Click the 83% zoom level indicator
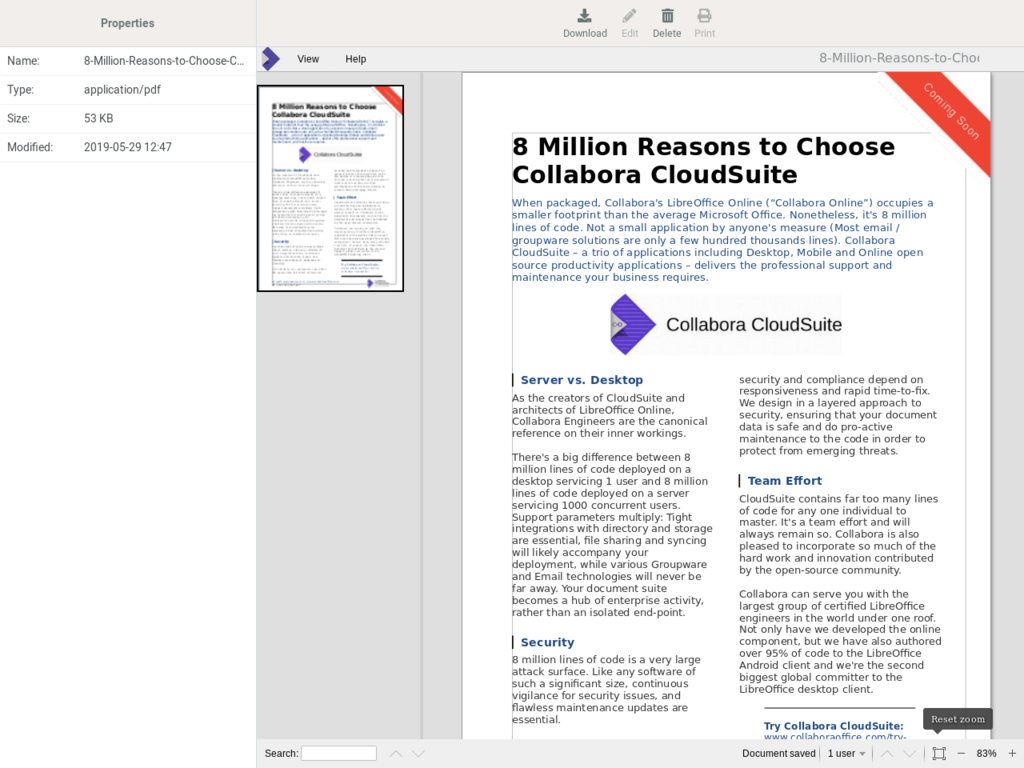 tap(986, 753)
